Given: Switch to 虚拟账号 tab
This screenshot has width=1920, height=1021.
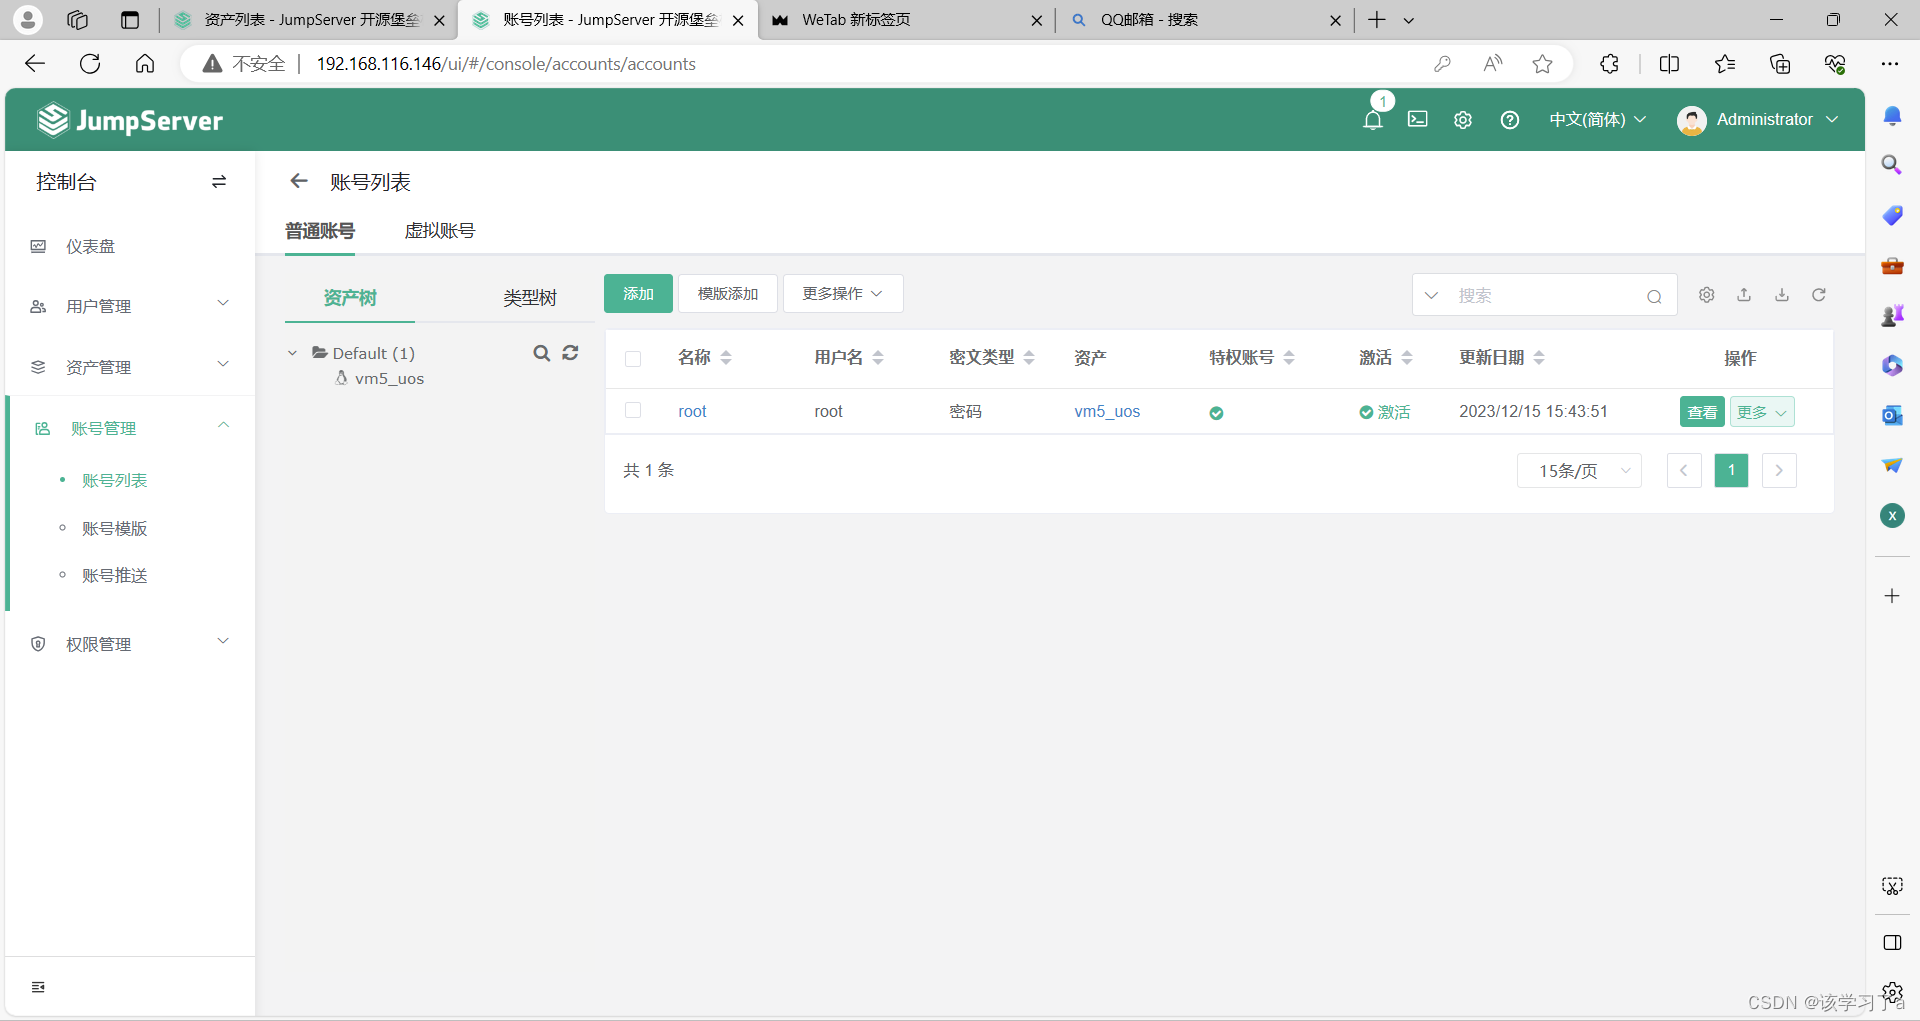Looking at the screenshot, I should pyautogui.click(x=440, y=231).
